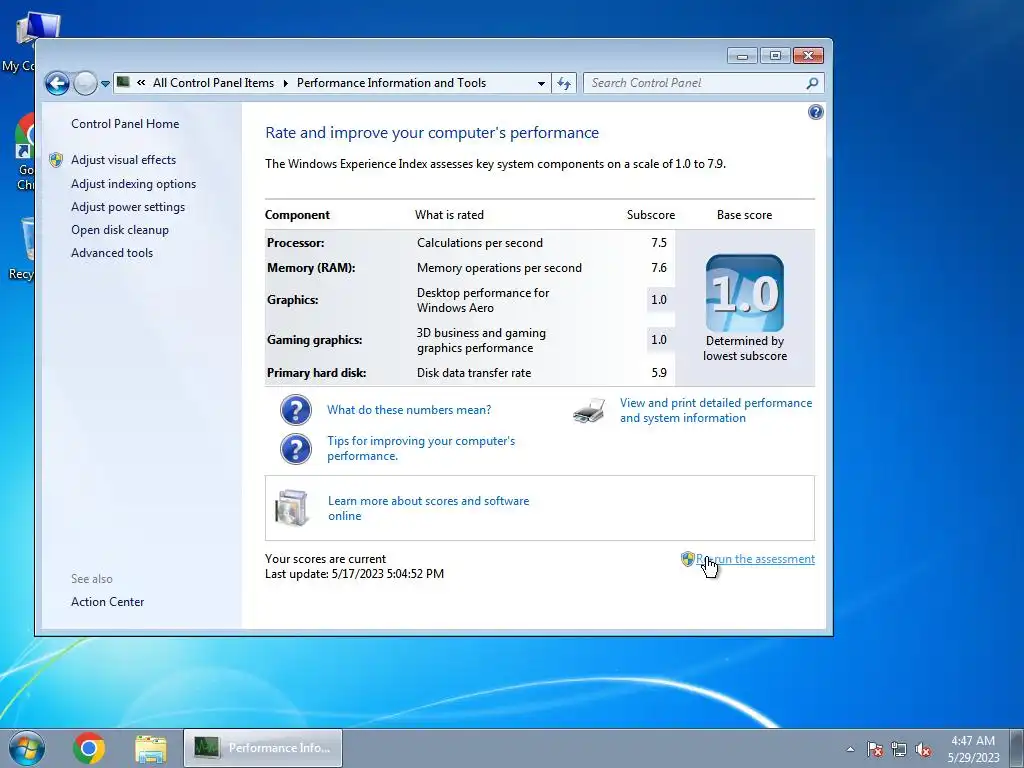The width and height of the screenshot is (1024, 768).
Task: Open 'What do these numbers mean?' link
Action: tap(409, 409)
